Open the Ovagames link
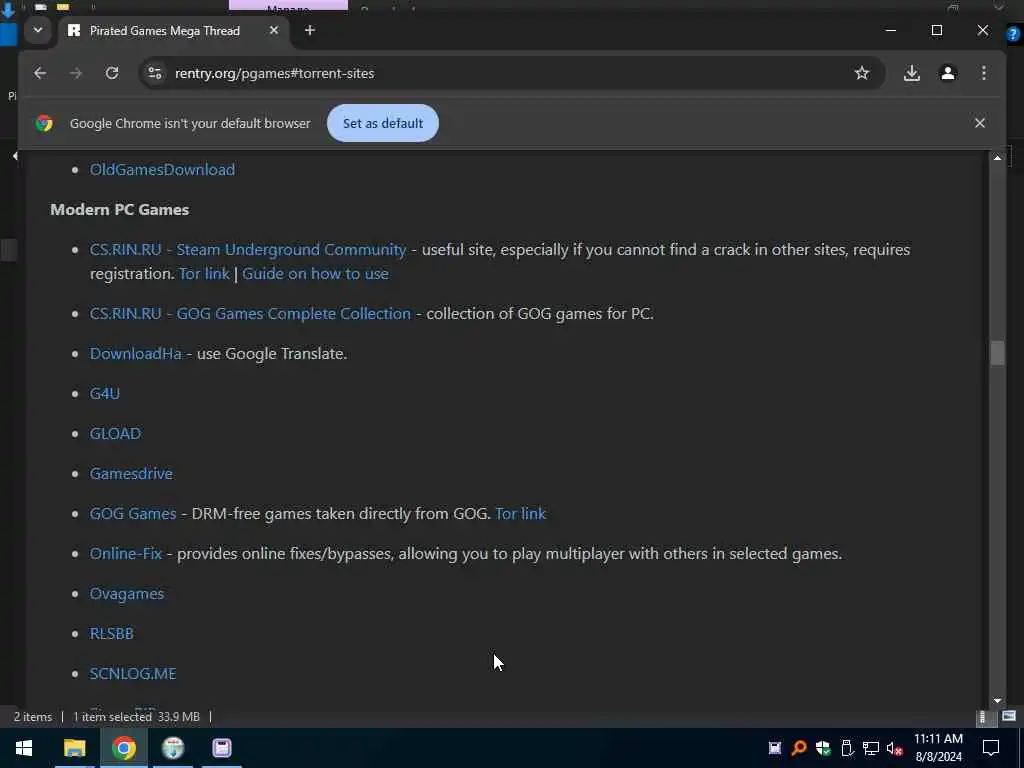 [x=127, y=594]
